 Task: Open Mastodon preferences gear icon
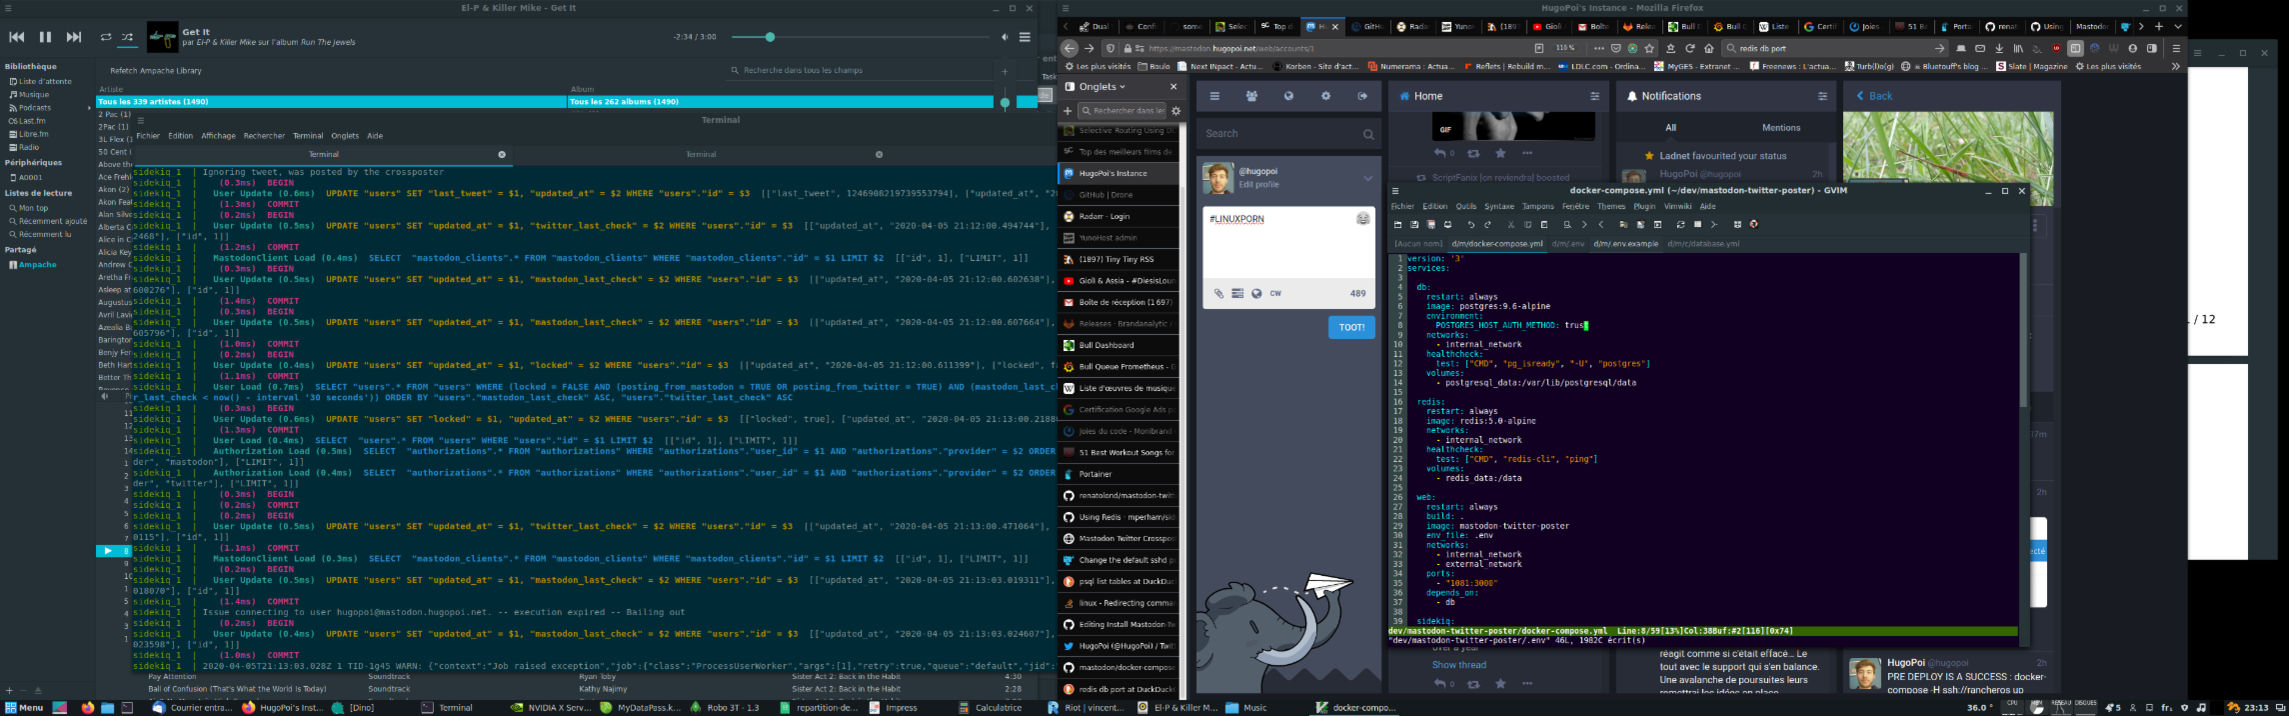click(1325, 96)
